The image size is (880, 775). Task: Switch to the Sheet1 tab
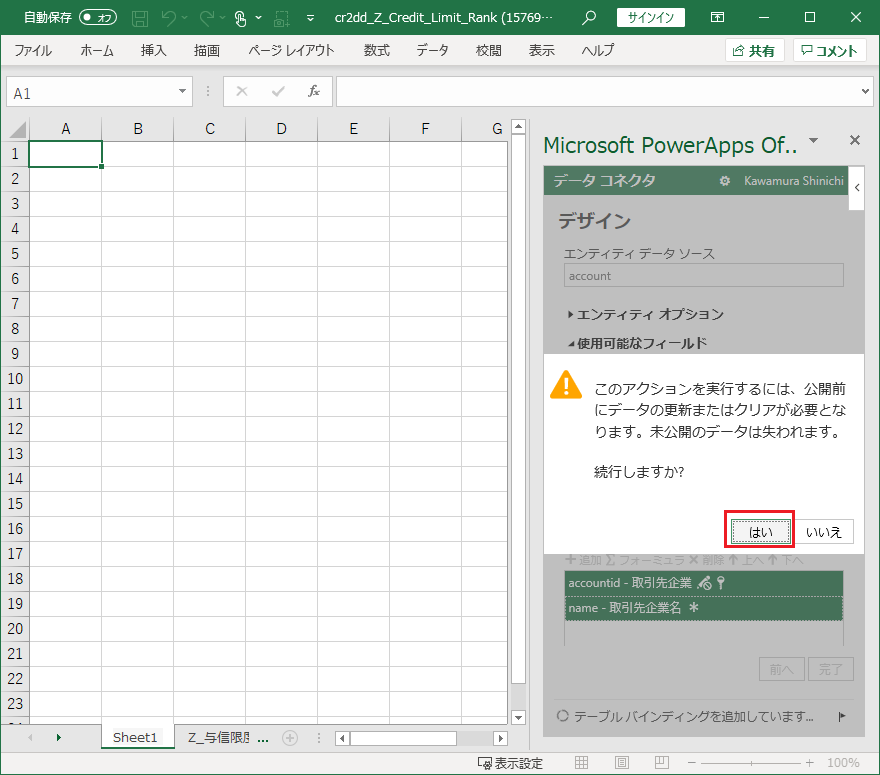click(135, 737)
